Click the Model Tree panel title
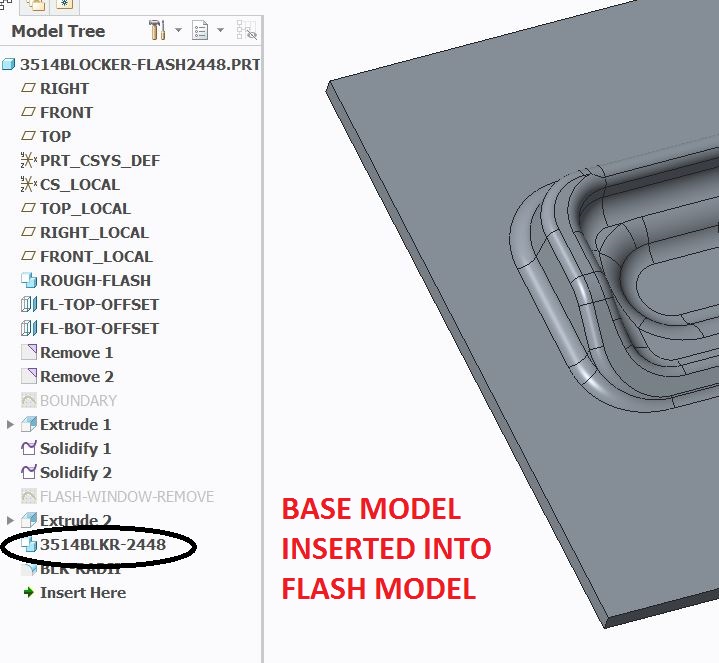Image resolution: width=719 pixels, height=663 pixels. coord(58,31)
